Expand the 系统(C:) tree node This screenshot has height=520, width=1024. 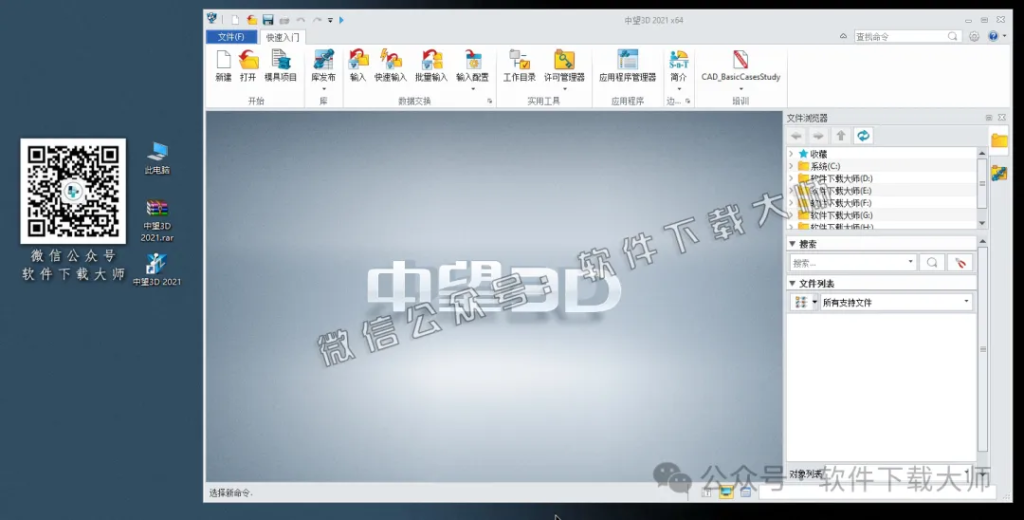[x=792, y=167]
